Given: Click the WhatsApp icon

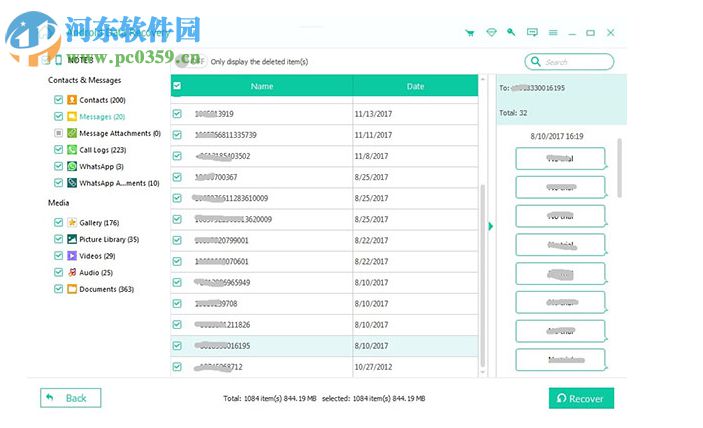Looking at the screenshot, I should 72,166.
